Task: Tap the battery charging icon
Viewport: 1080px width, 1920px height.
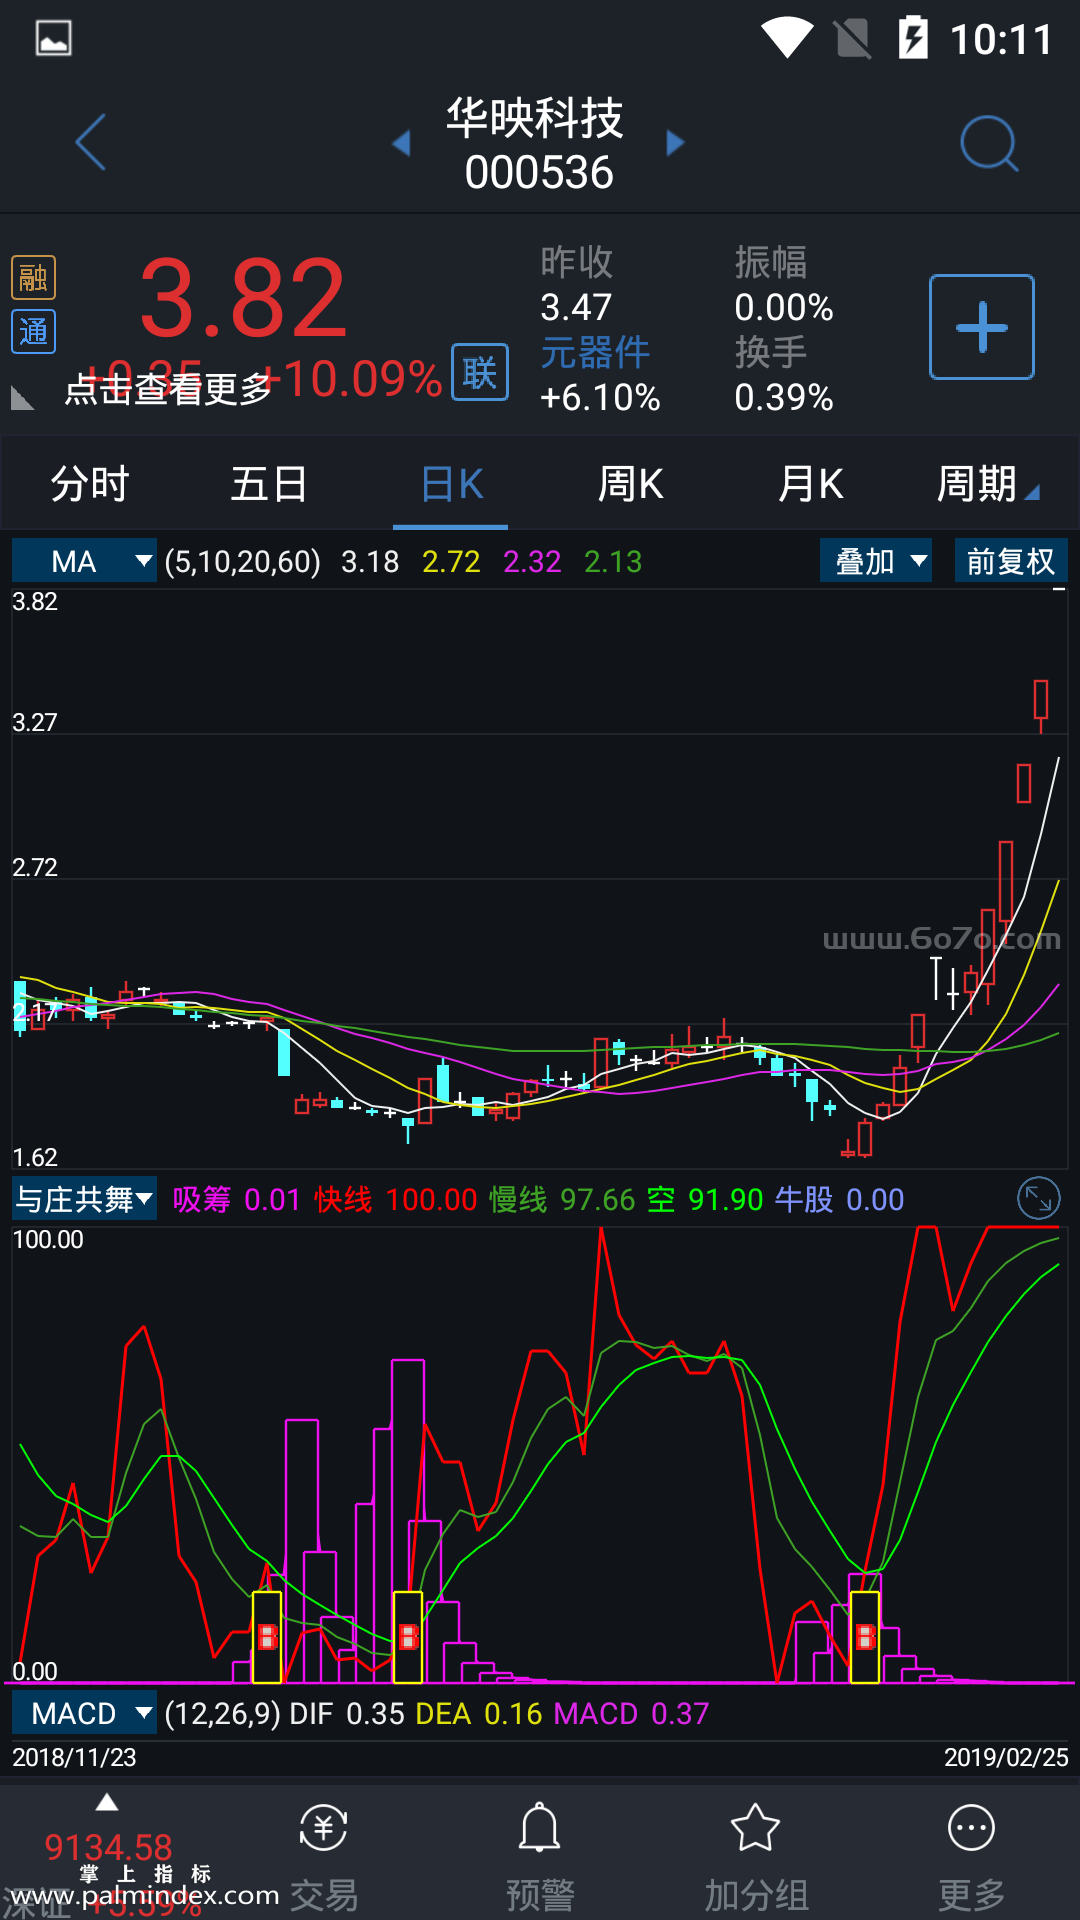Action: coord(913,39)
